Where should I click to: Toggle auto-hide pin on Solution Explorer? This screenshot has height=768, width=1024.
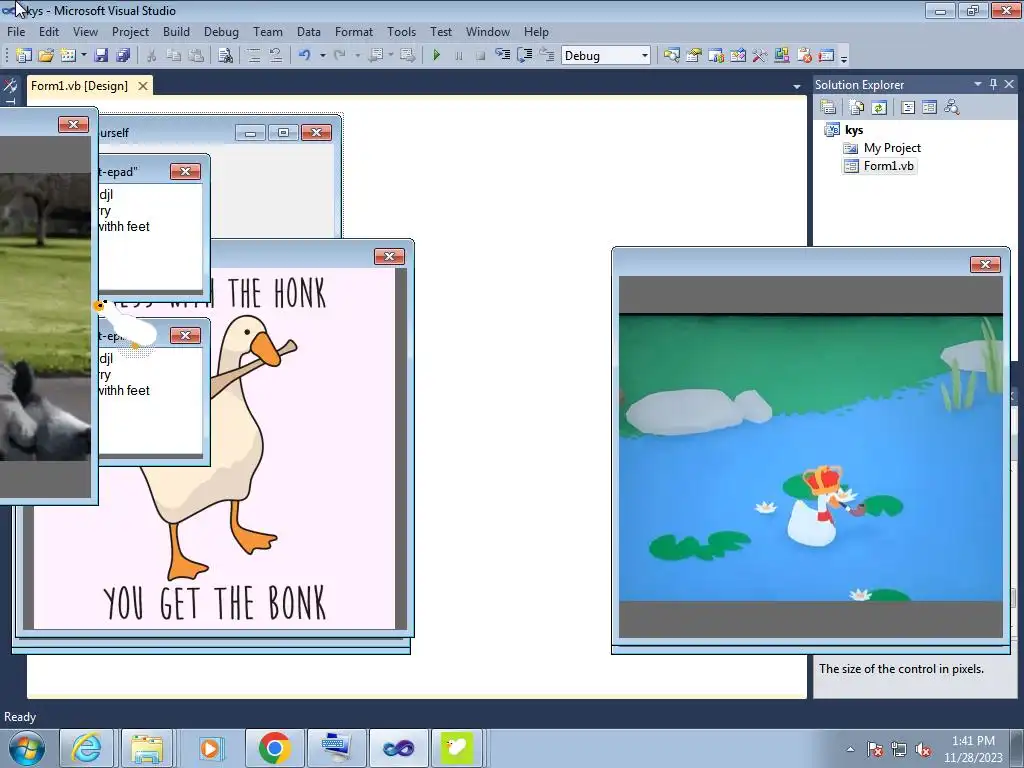click(993, 84)
